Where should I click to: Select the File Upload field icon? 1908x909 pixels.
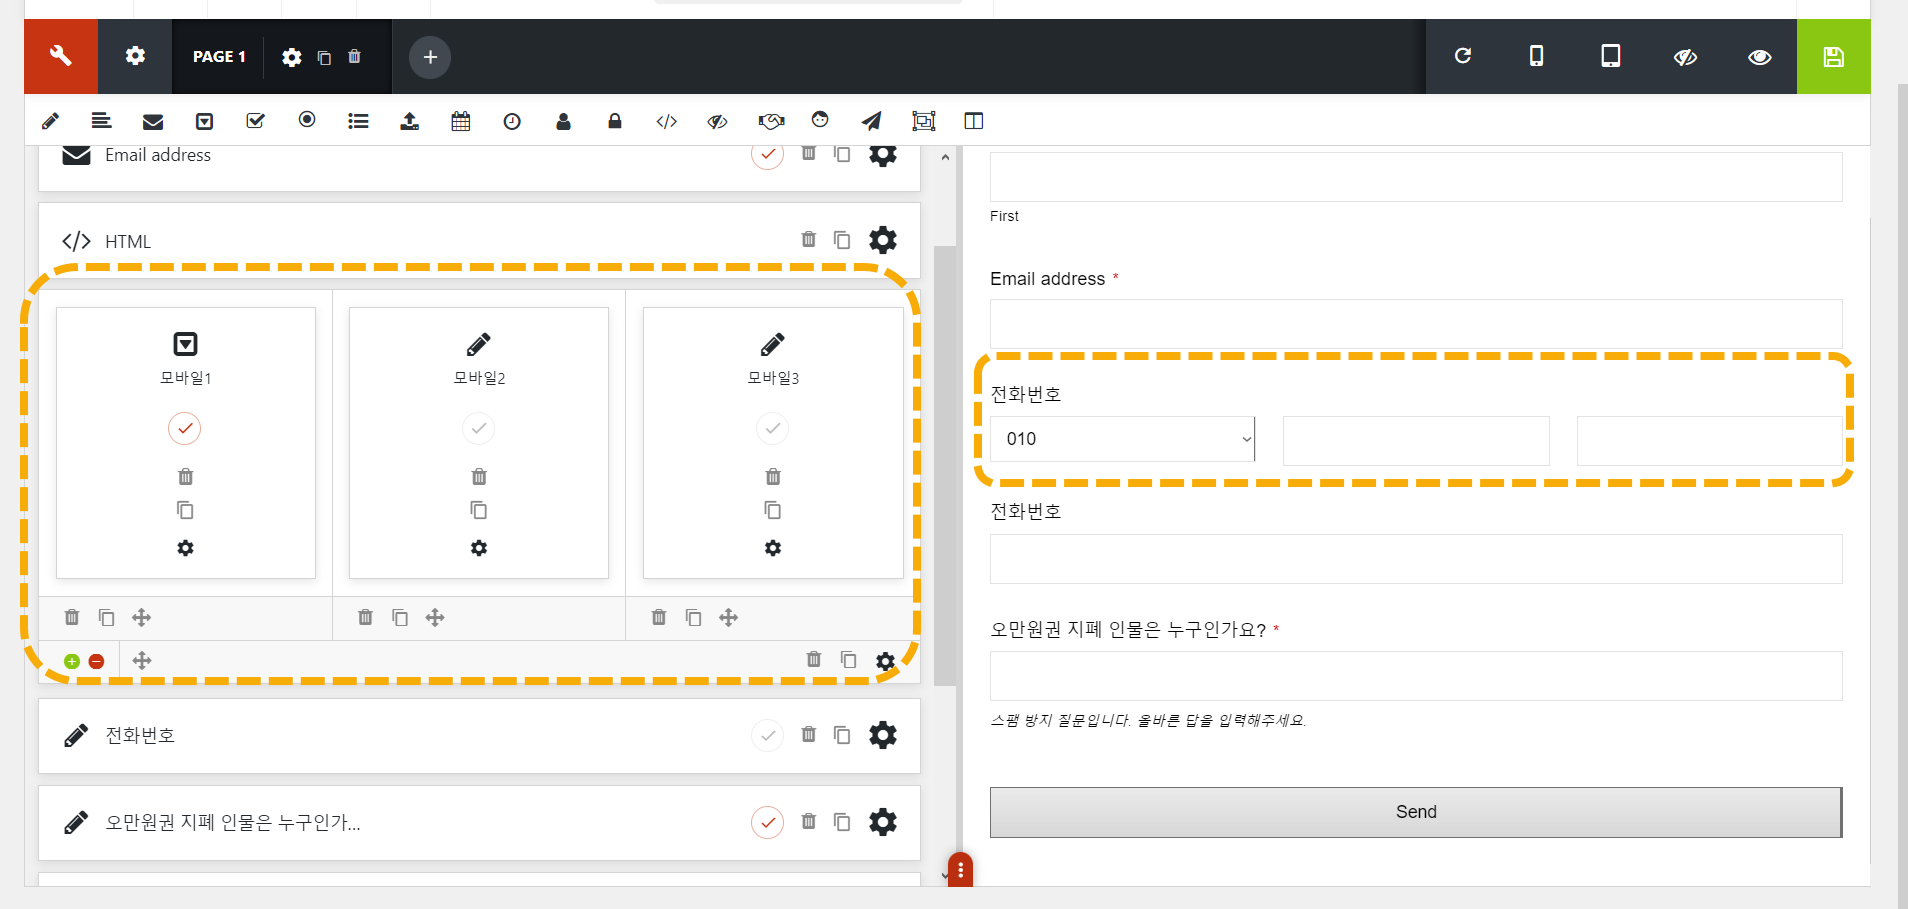click(x=409, y=120)
